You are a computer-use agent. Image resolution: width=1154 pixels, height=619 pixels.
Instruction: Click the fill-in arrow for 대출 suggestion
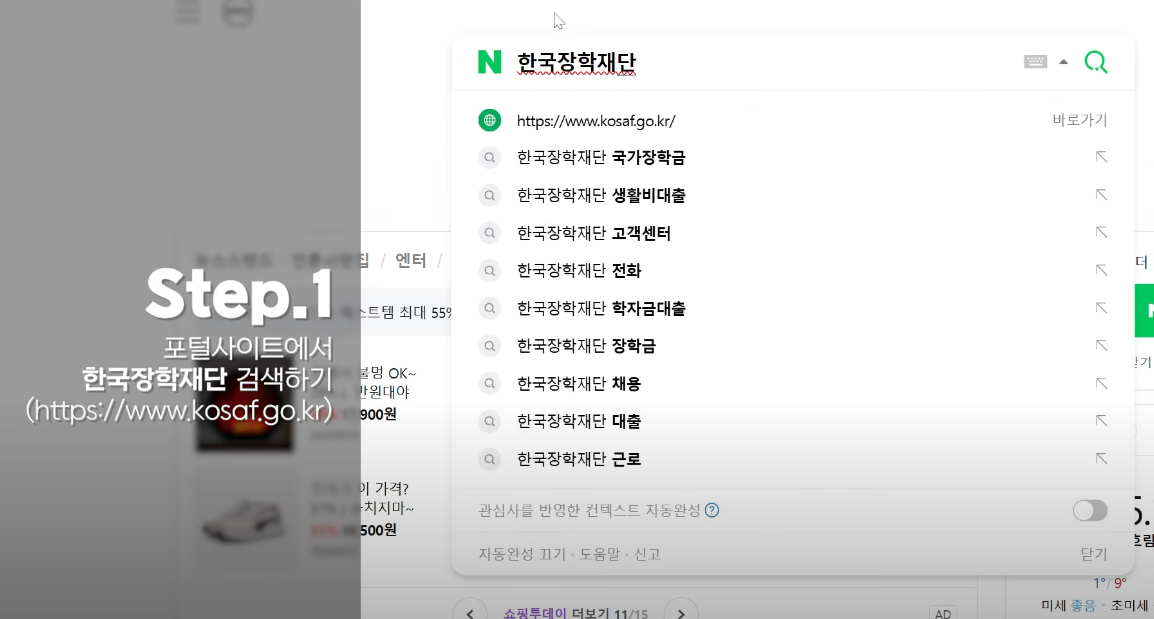pyautogui.click(x=1101, y=420)
